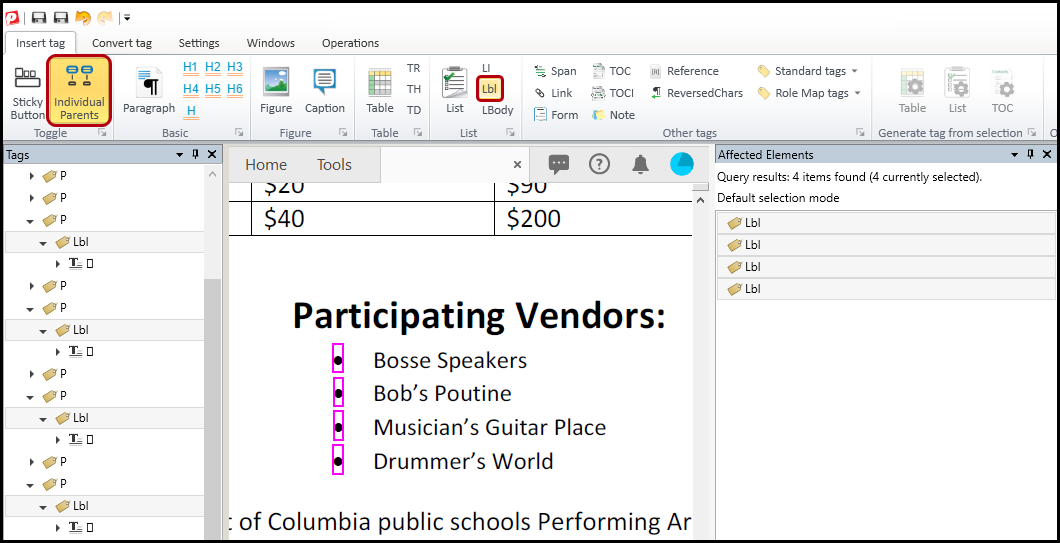The image size is (1060, 543).
Task: Close the viewer tab bar with the X
Action: click(517, 164)
